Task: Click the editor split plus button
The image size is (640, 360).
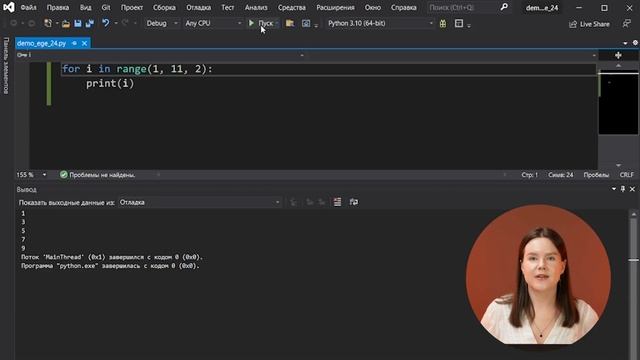Action: click(618, 55)
